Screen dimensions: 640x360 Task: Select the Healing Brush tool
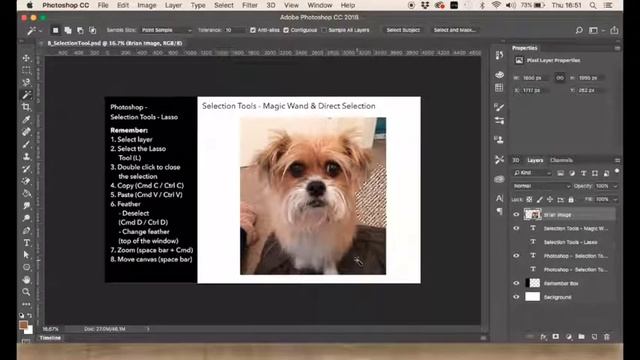pyautogui.click(x=26, y=132)
